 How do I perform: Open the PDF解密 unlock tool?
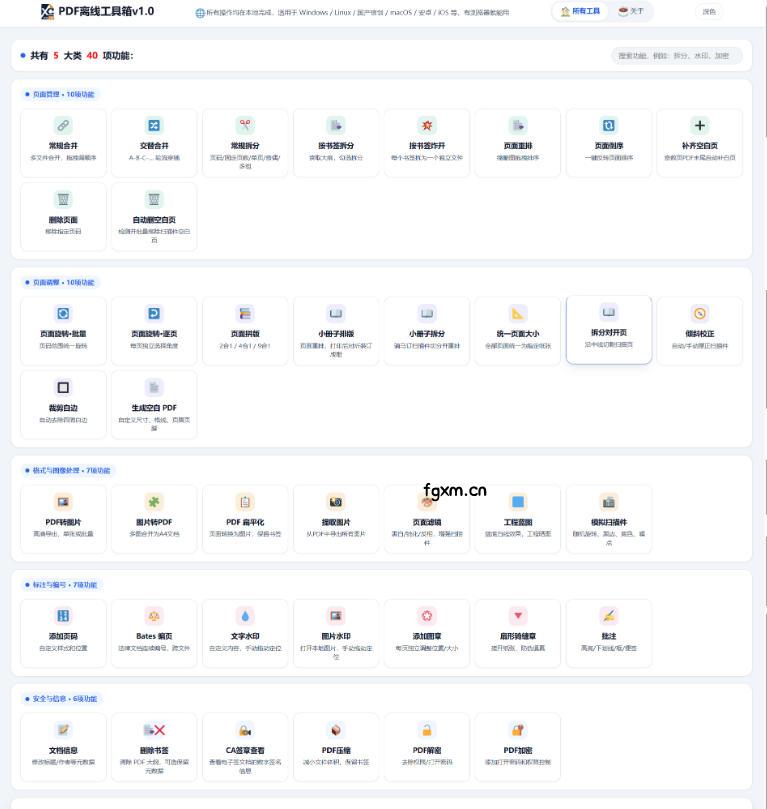coord(427,747)
